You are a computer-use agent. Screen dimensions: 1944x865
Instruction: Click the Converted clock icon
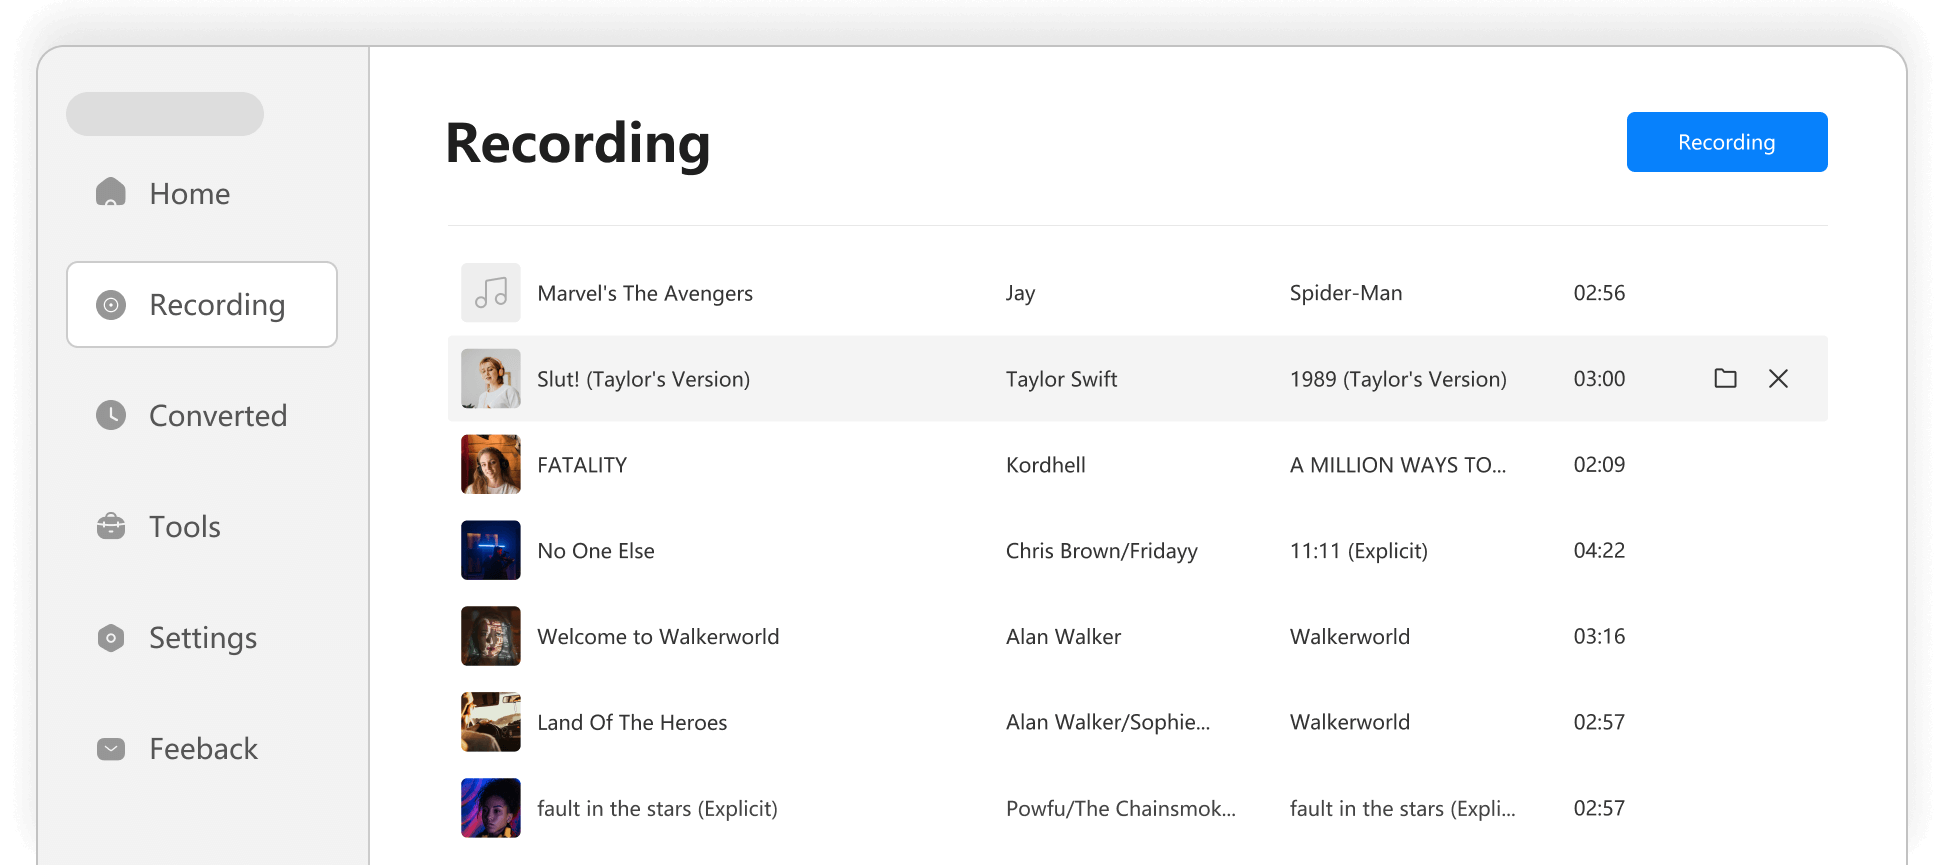(x=111, y=415)
